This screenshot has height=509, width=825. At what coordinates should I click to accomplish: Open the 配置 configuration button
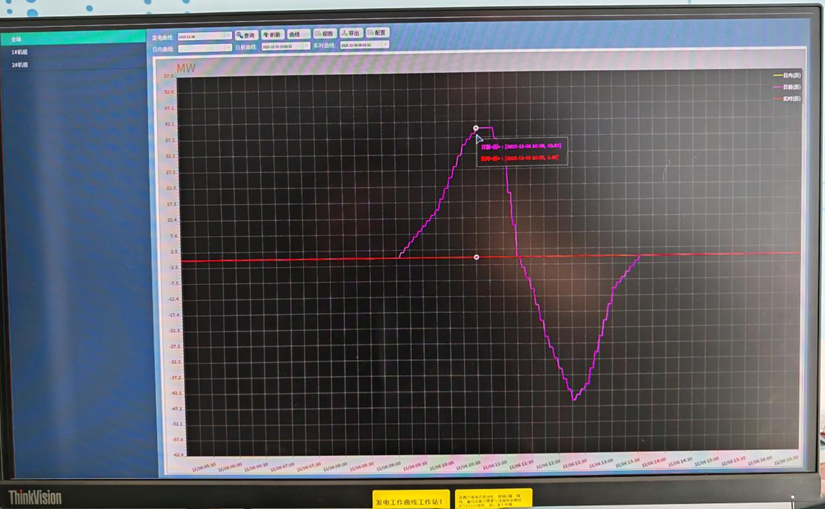(378, 32)
